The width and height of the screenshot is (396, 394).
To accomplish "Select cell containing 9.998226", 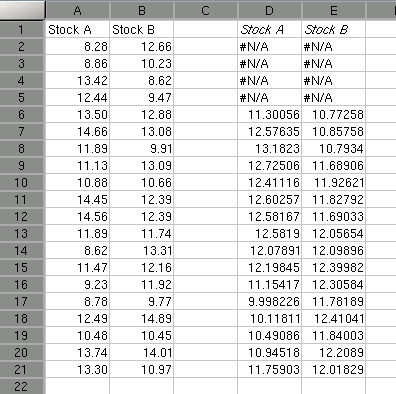I will click(270, 301).
